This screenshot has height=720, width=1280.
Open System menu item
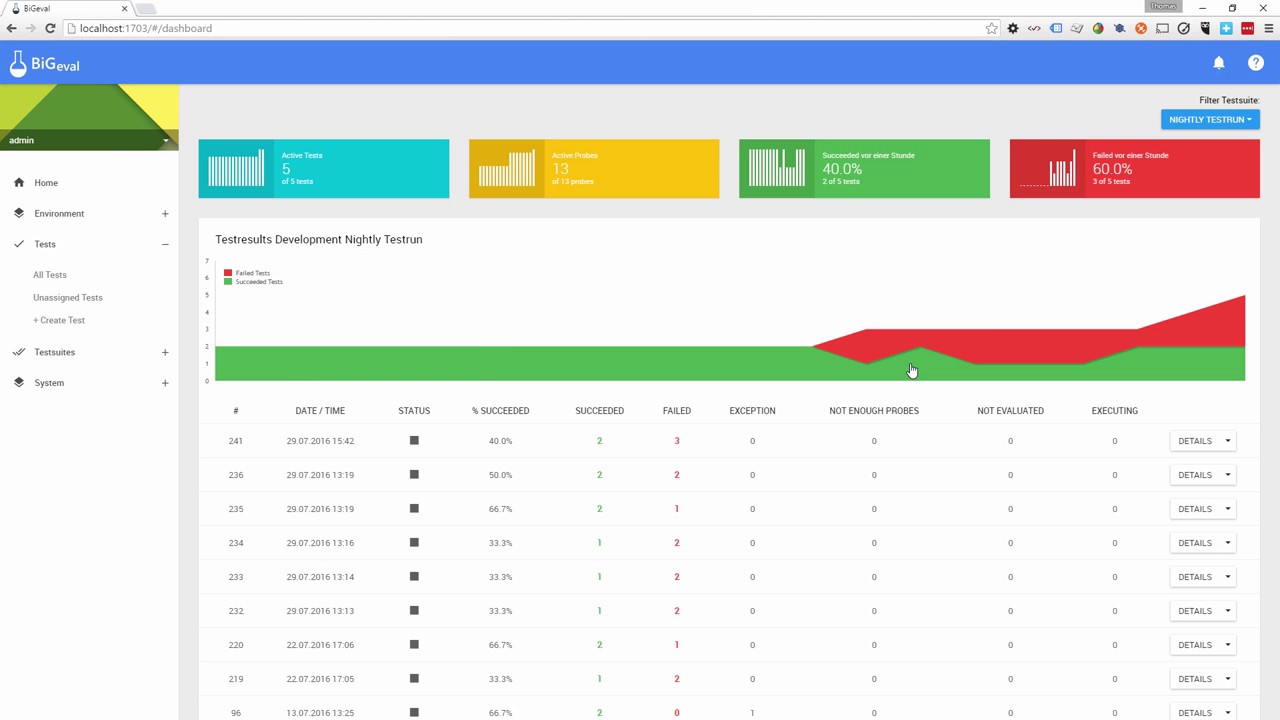(x=49, y=383)
